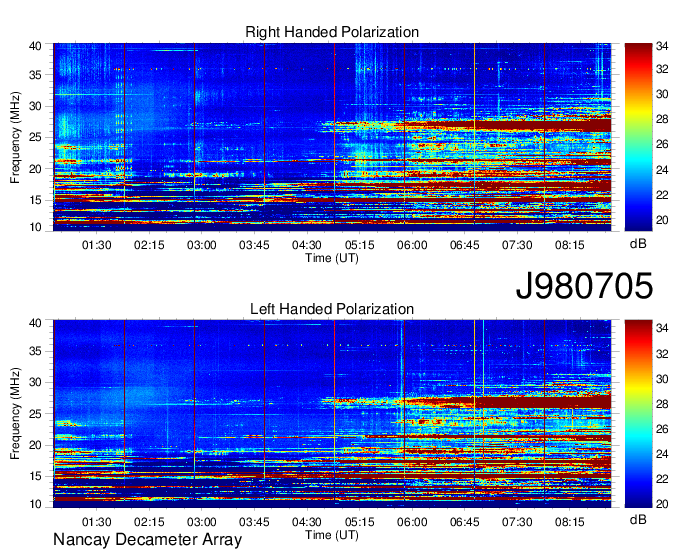This screenshot has height=552, width=680.
Task: Click the 08:15 time tick of the right-handed plot
Action: tap(570, 245)
